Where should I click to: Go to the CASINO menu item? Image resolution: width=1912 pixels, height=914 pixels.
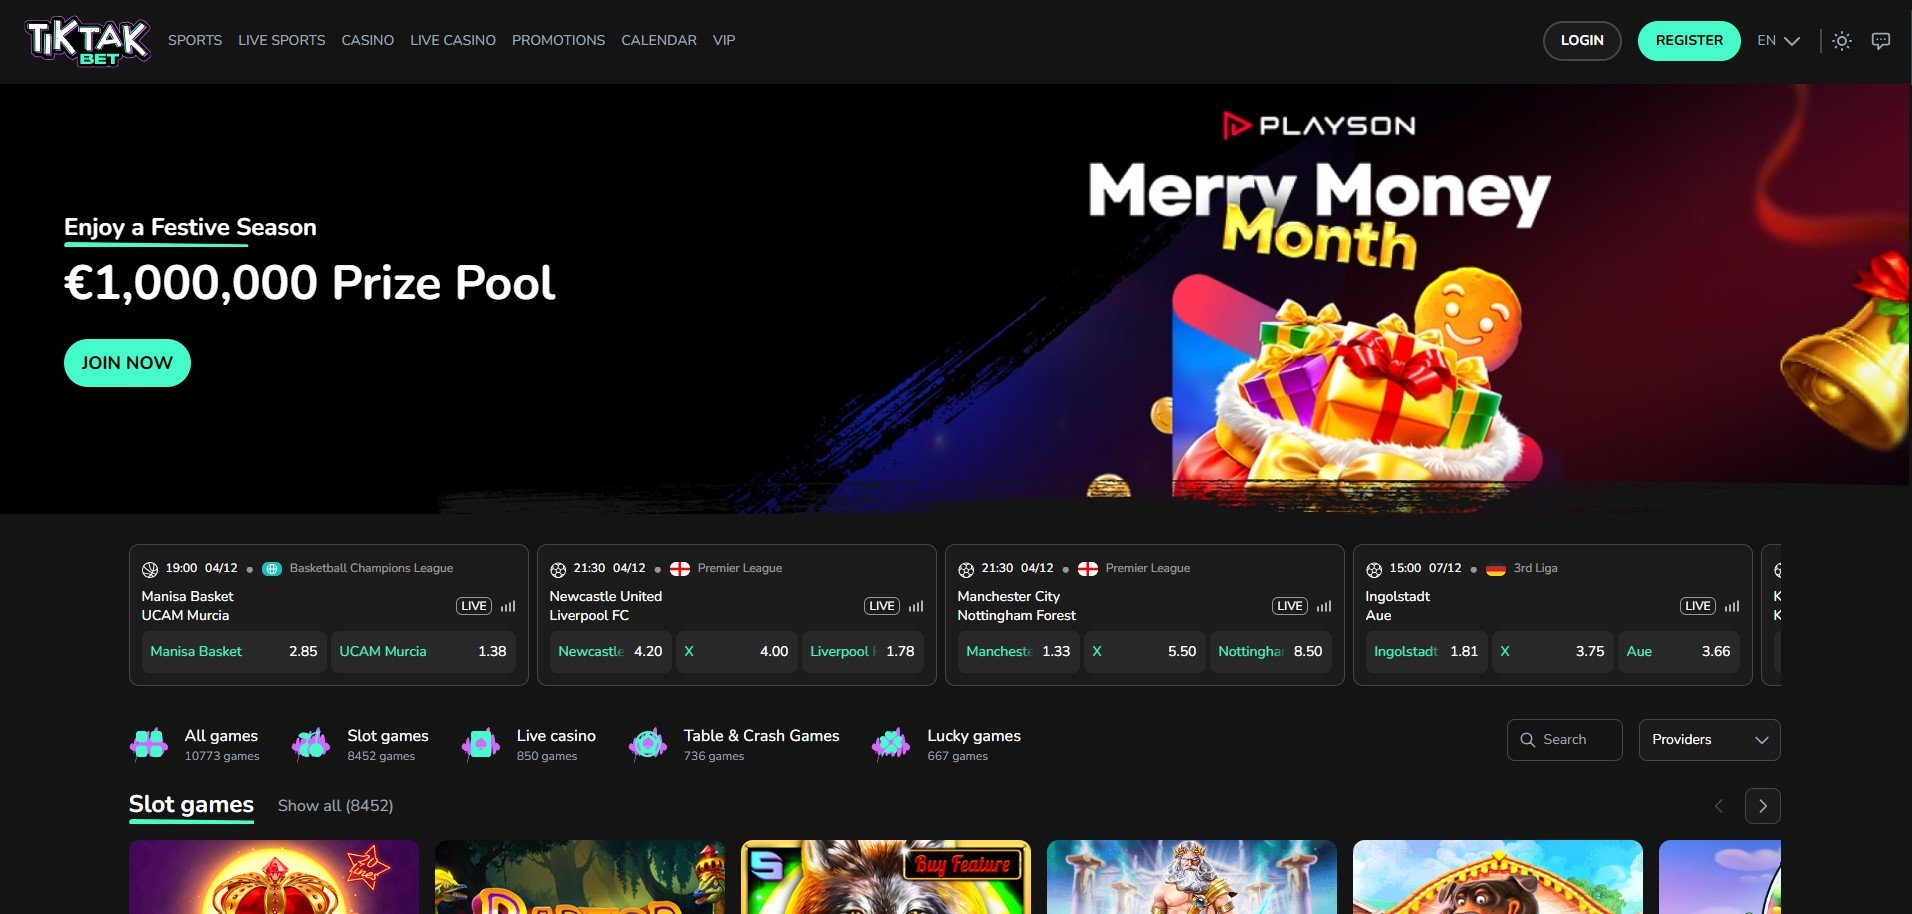pos(368,41)
